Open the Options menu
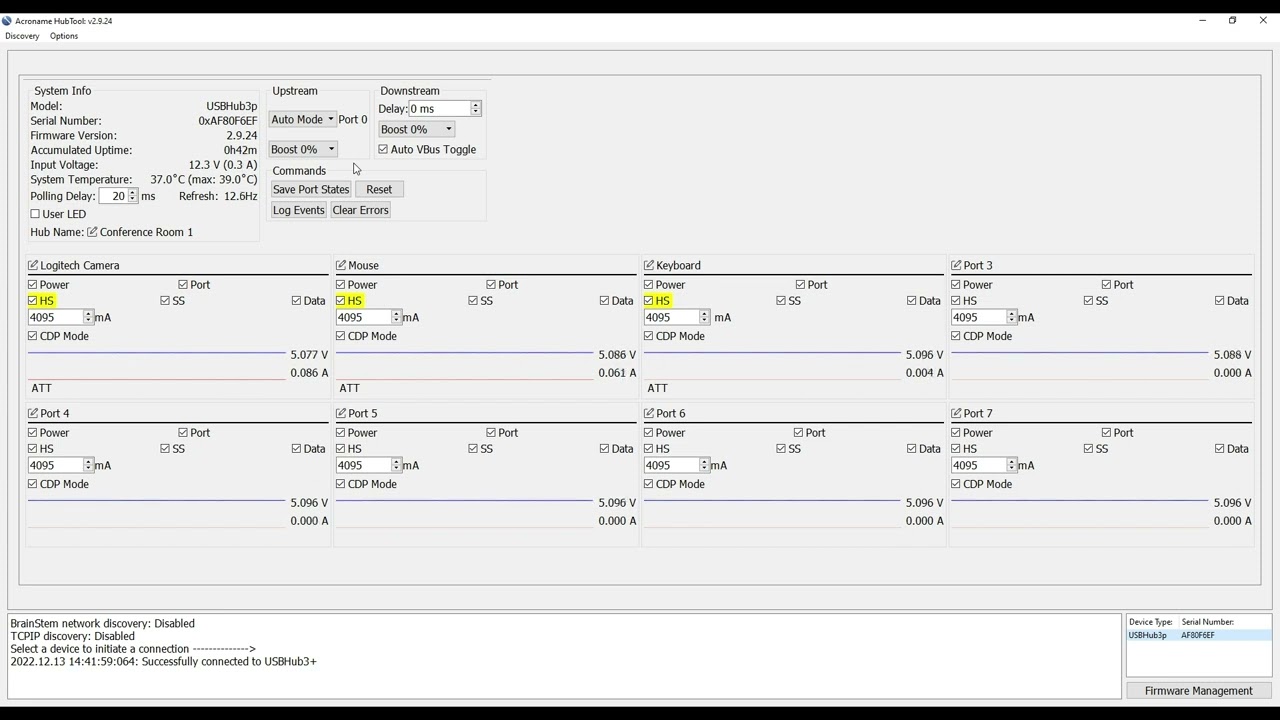Viewport: 1280px width, 720px height. click(64, 36)
